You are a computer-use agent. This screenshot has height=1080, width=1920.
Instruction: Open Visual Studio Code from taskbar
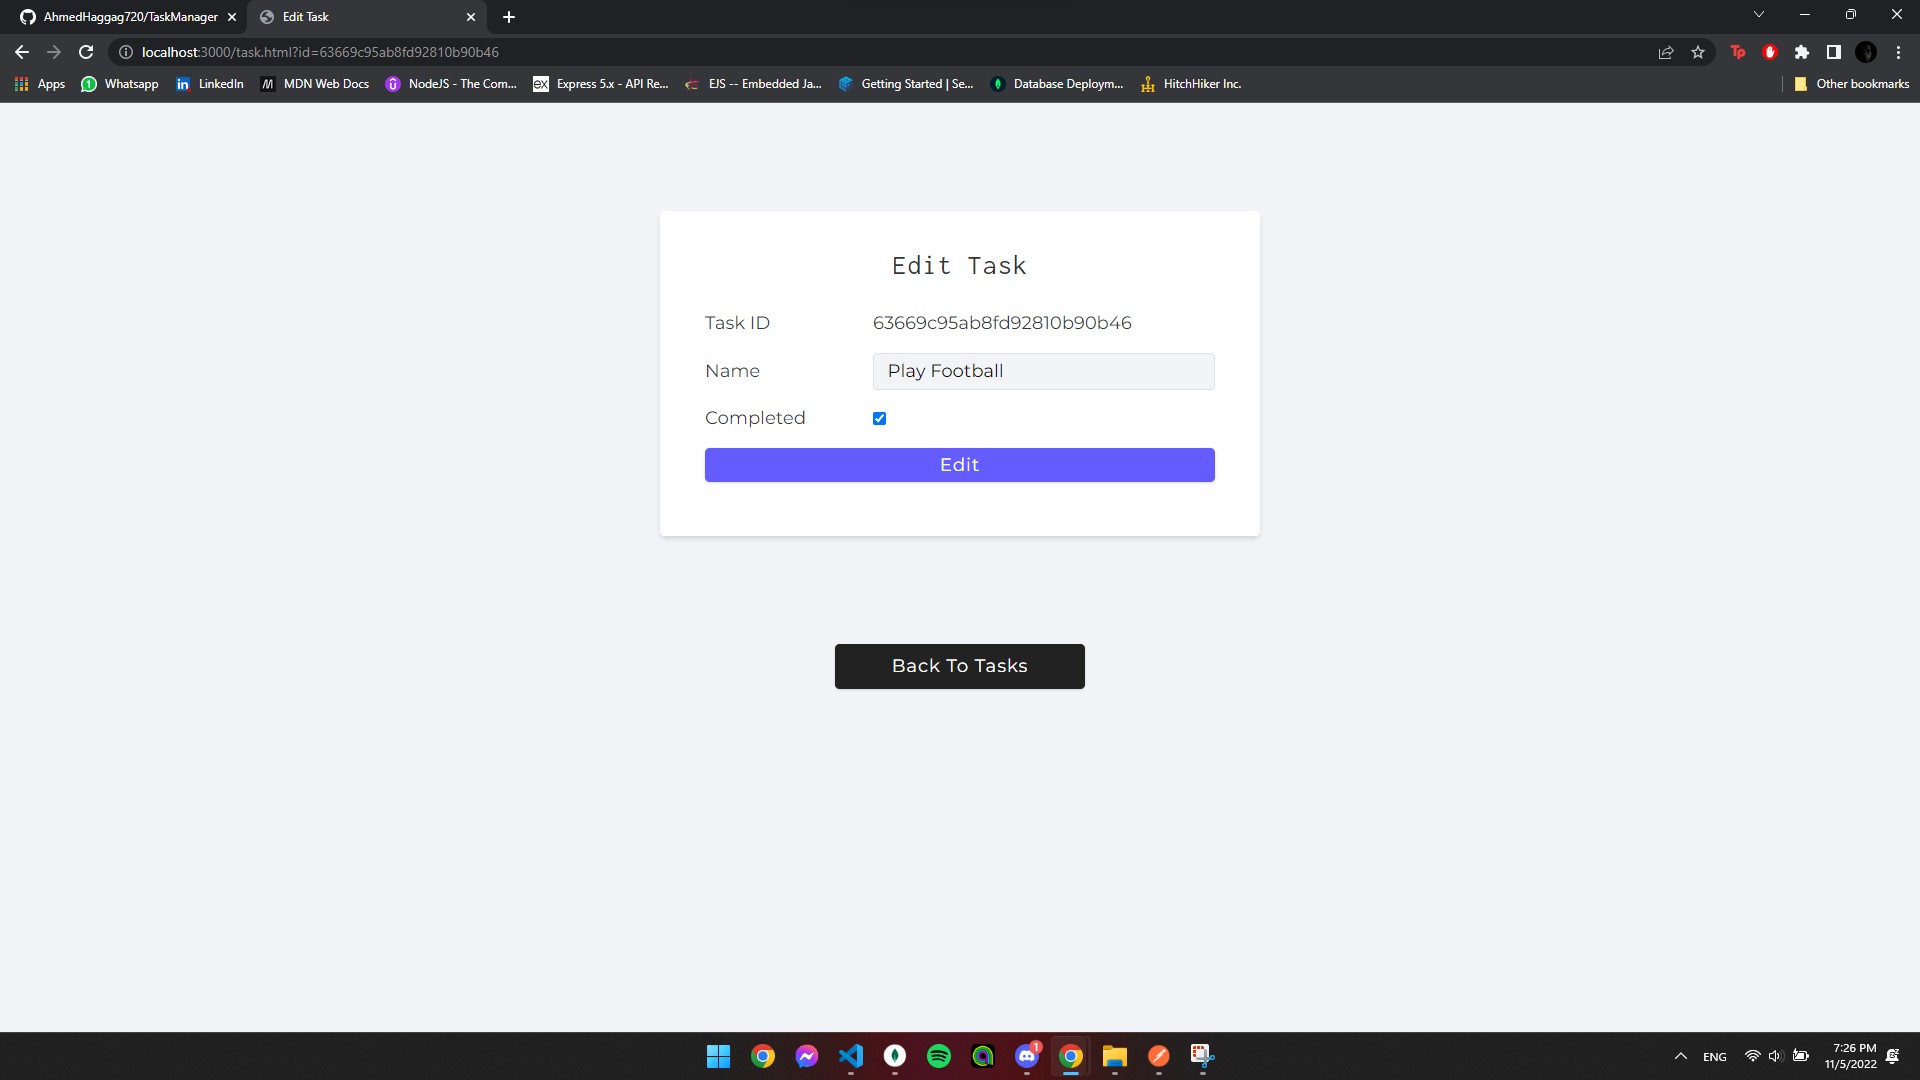point(851,1056)
